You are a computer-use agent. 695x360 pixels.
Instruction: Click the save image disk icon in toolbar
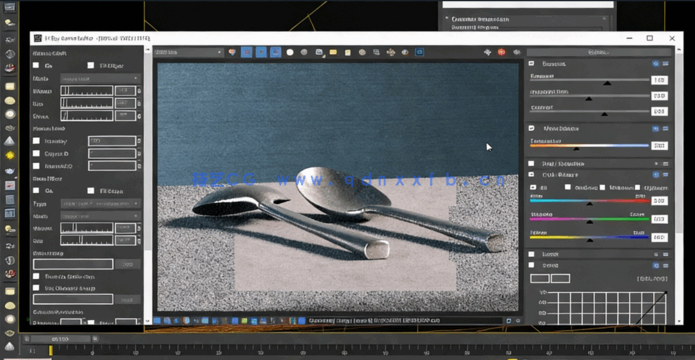tap(319, 52)
